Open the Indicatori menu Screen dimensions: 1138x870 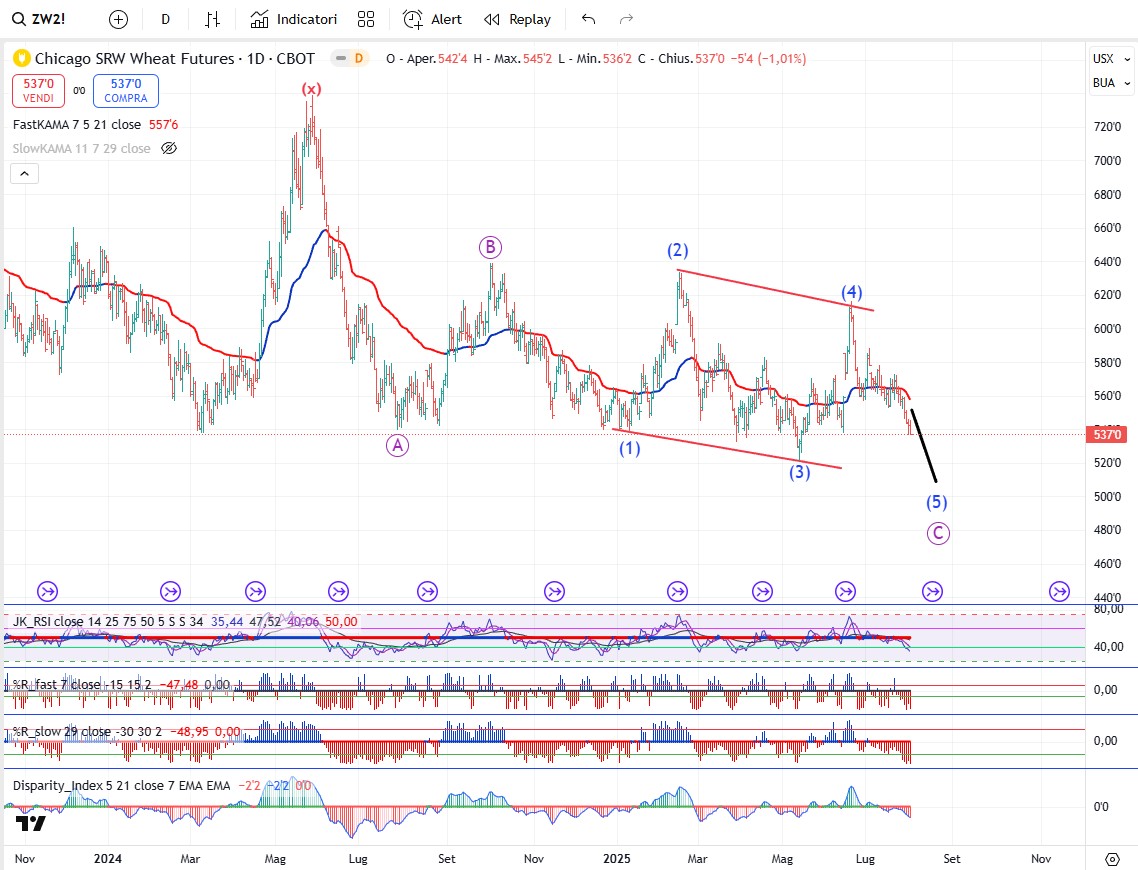tap(294, 19)
